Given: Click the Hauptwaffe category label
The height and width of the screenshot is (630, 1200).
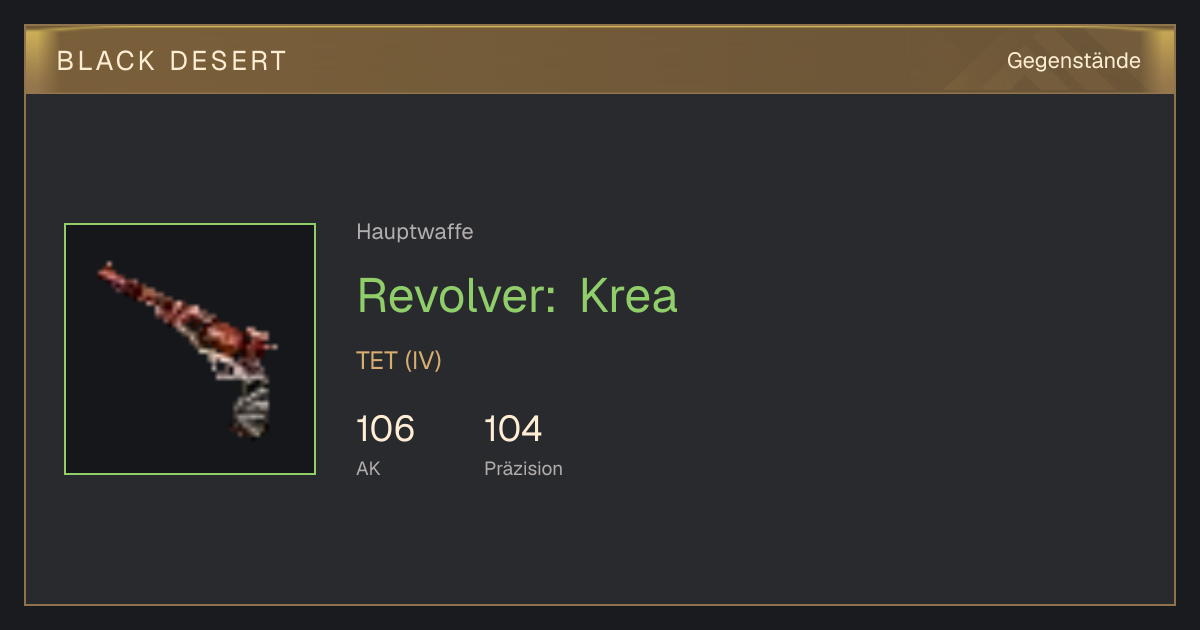Looking at the screenshot, I should point(415,232).
